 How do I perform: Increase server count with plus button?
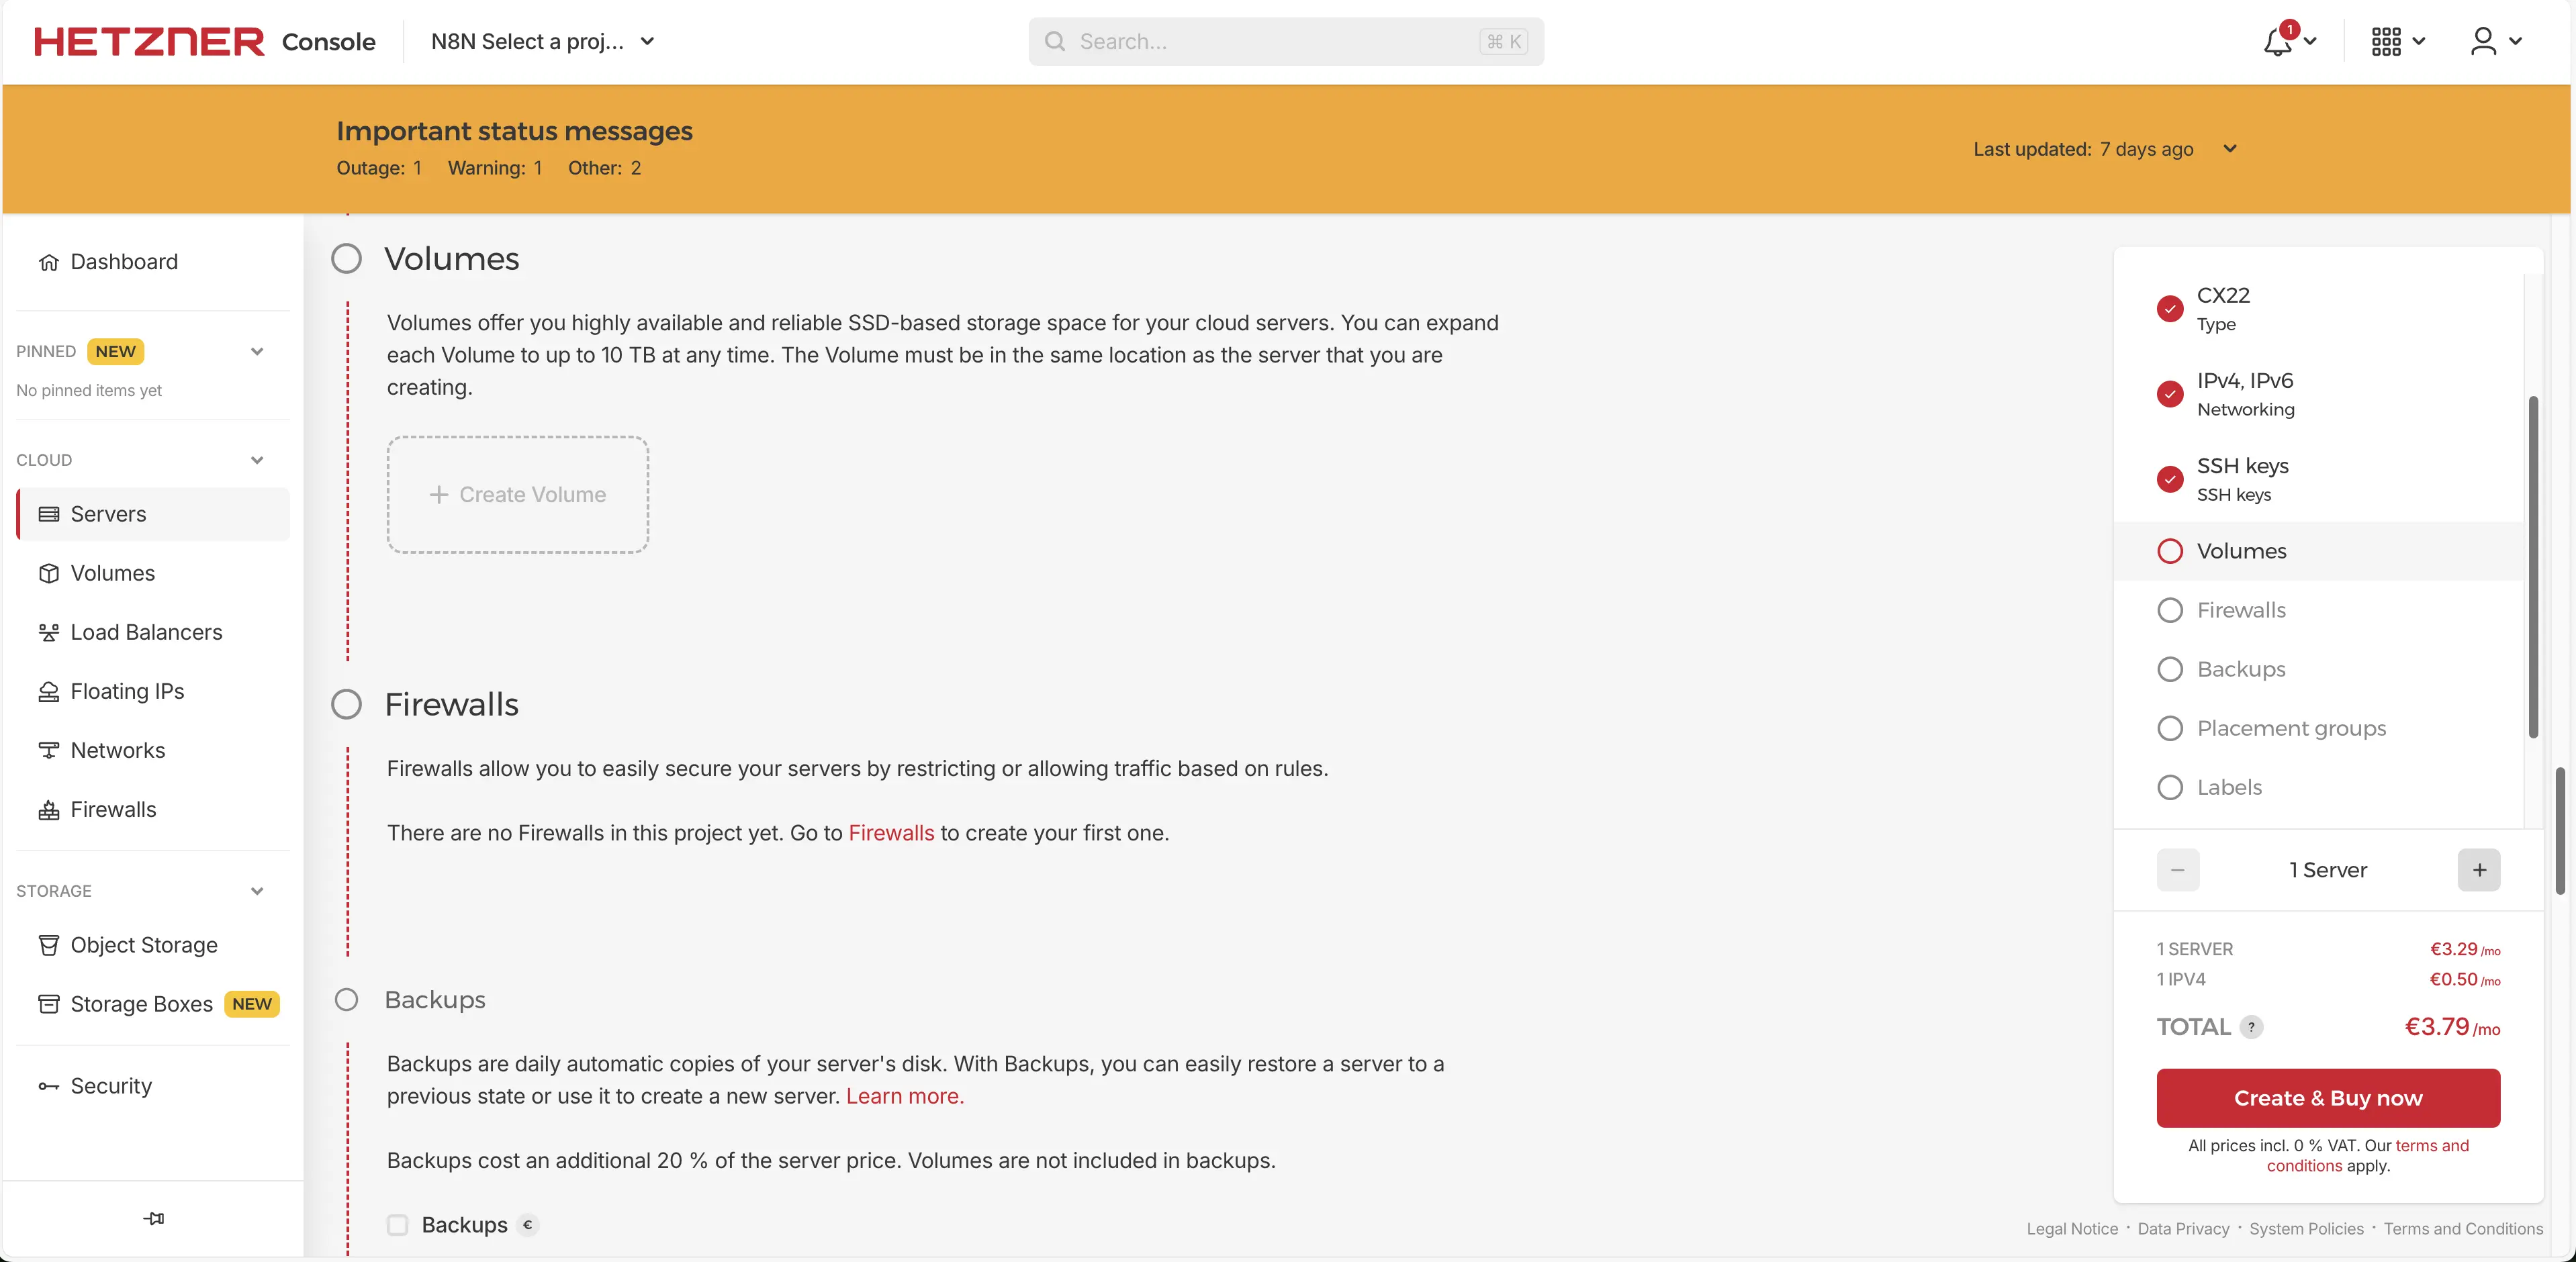tap(2479, 870)
